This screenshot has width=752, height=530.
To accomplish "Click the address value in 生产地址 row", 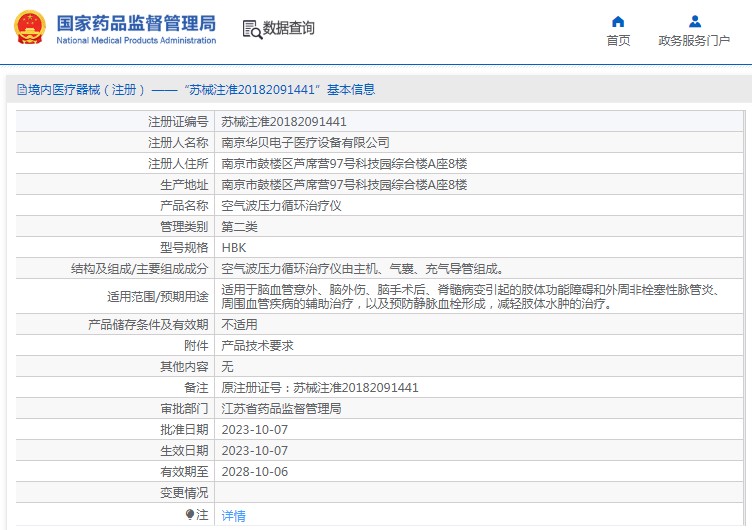I will point(344,185).
